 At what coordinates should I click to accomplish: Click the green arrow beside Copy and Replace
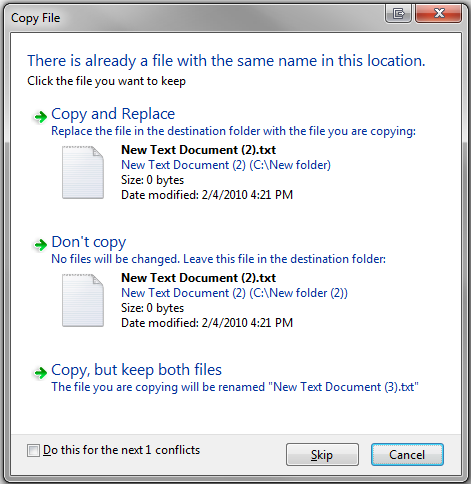(x=41, y=117)
